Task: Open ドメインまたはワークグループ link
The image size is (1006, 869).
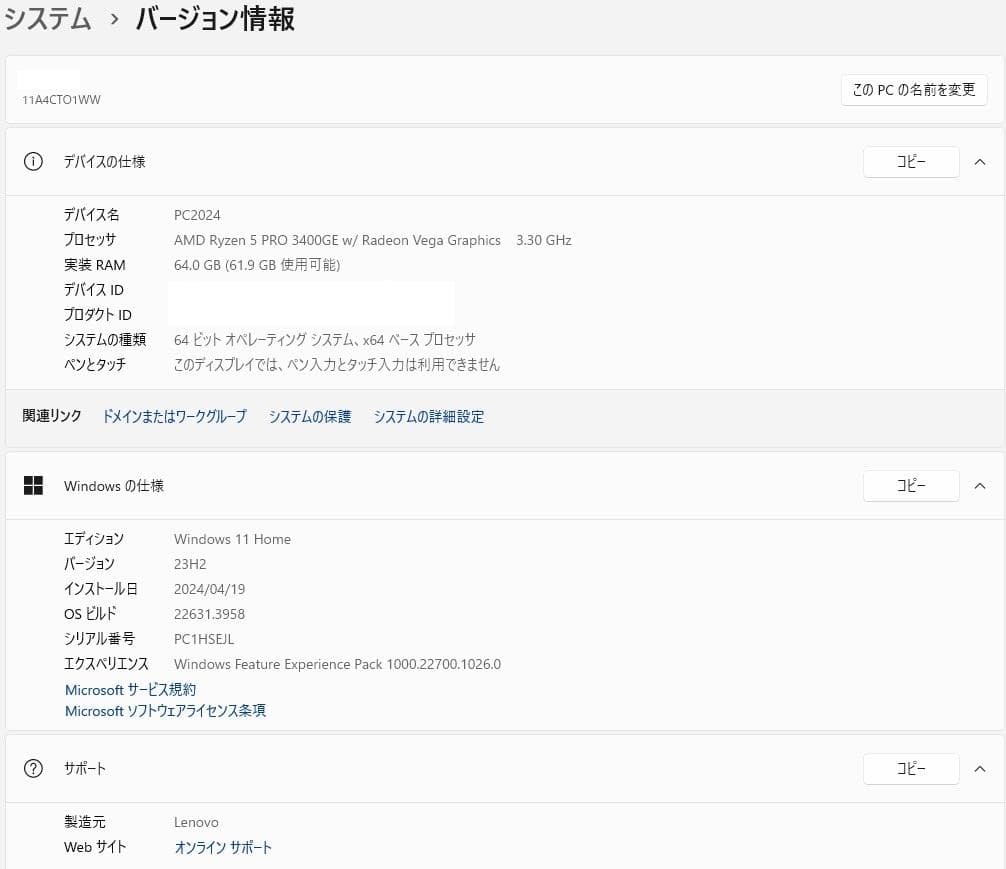Action: point(174,417)
